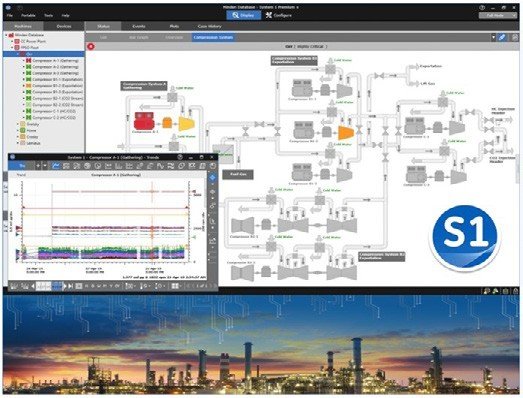Open the Events tab
Screen dimensions: 523x398
[139, 26]
